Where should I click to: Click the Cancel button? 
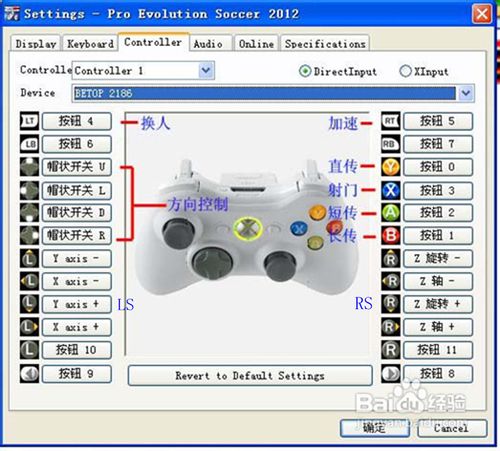452,428
